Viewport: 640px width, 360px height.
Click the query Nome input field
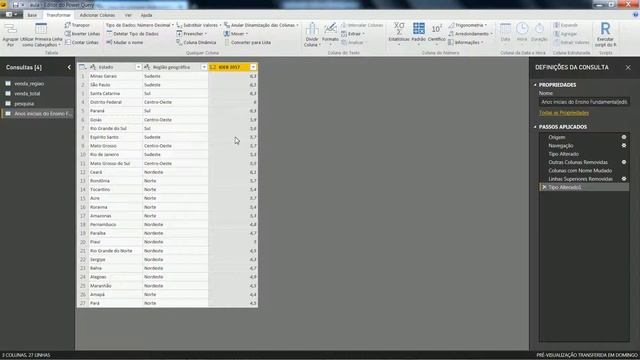pos(584,102)
